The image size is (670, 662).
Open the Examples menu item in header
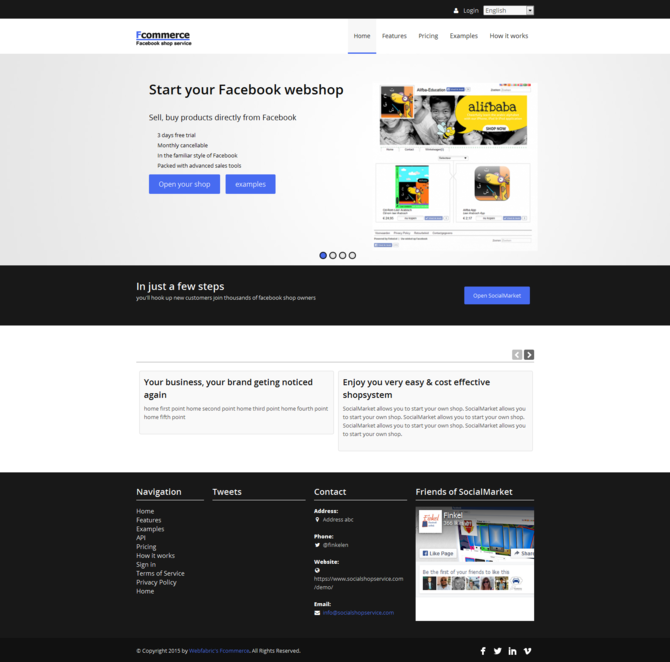pyautogui.click(x=464, y=36)
